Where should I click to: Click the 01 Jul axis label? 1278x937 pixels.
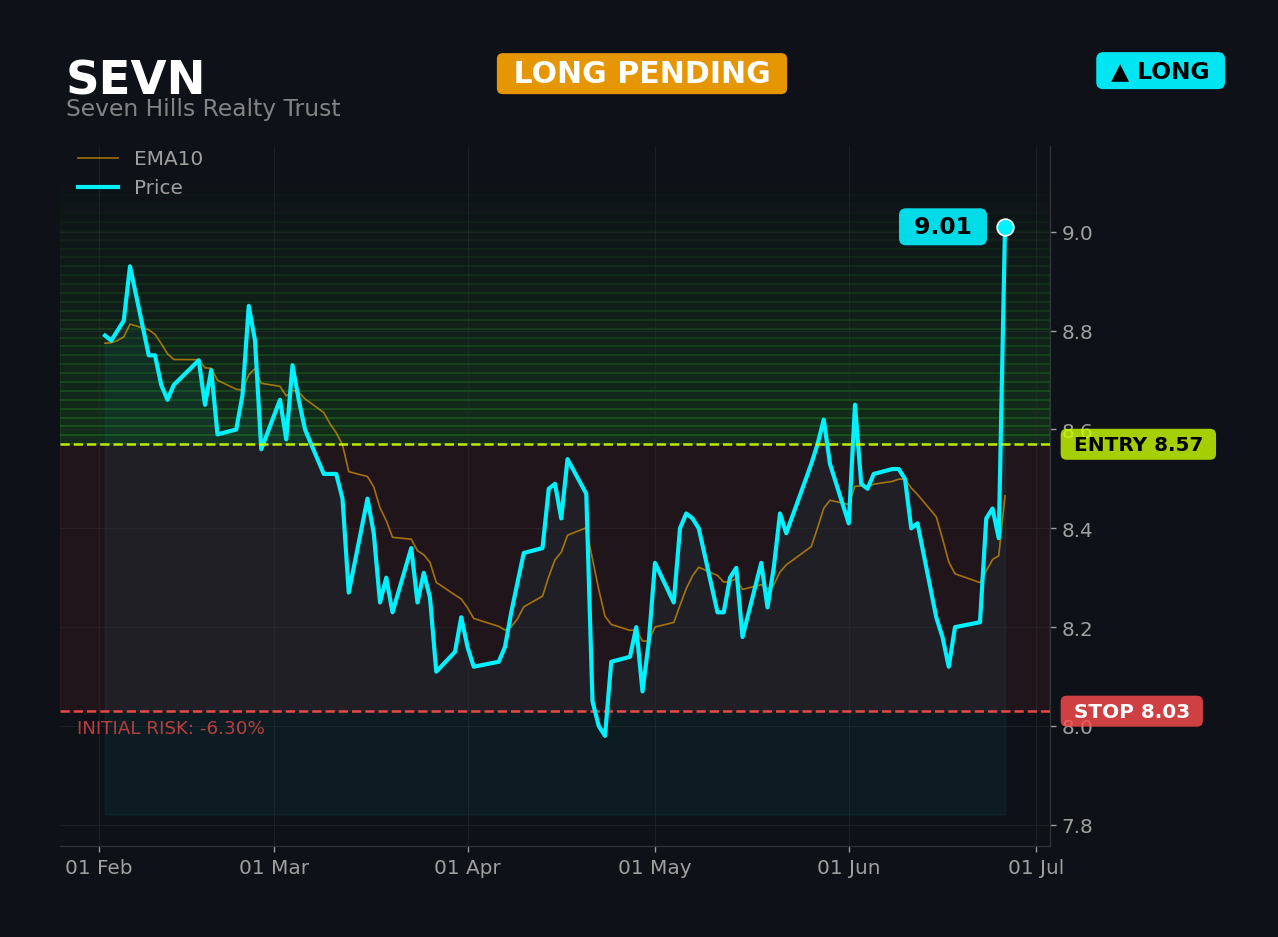[1036, 868]
